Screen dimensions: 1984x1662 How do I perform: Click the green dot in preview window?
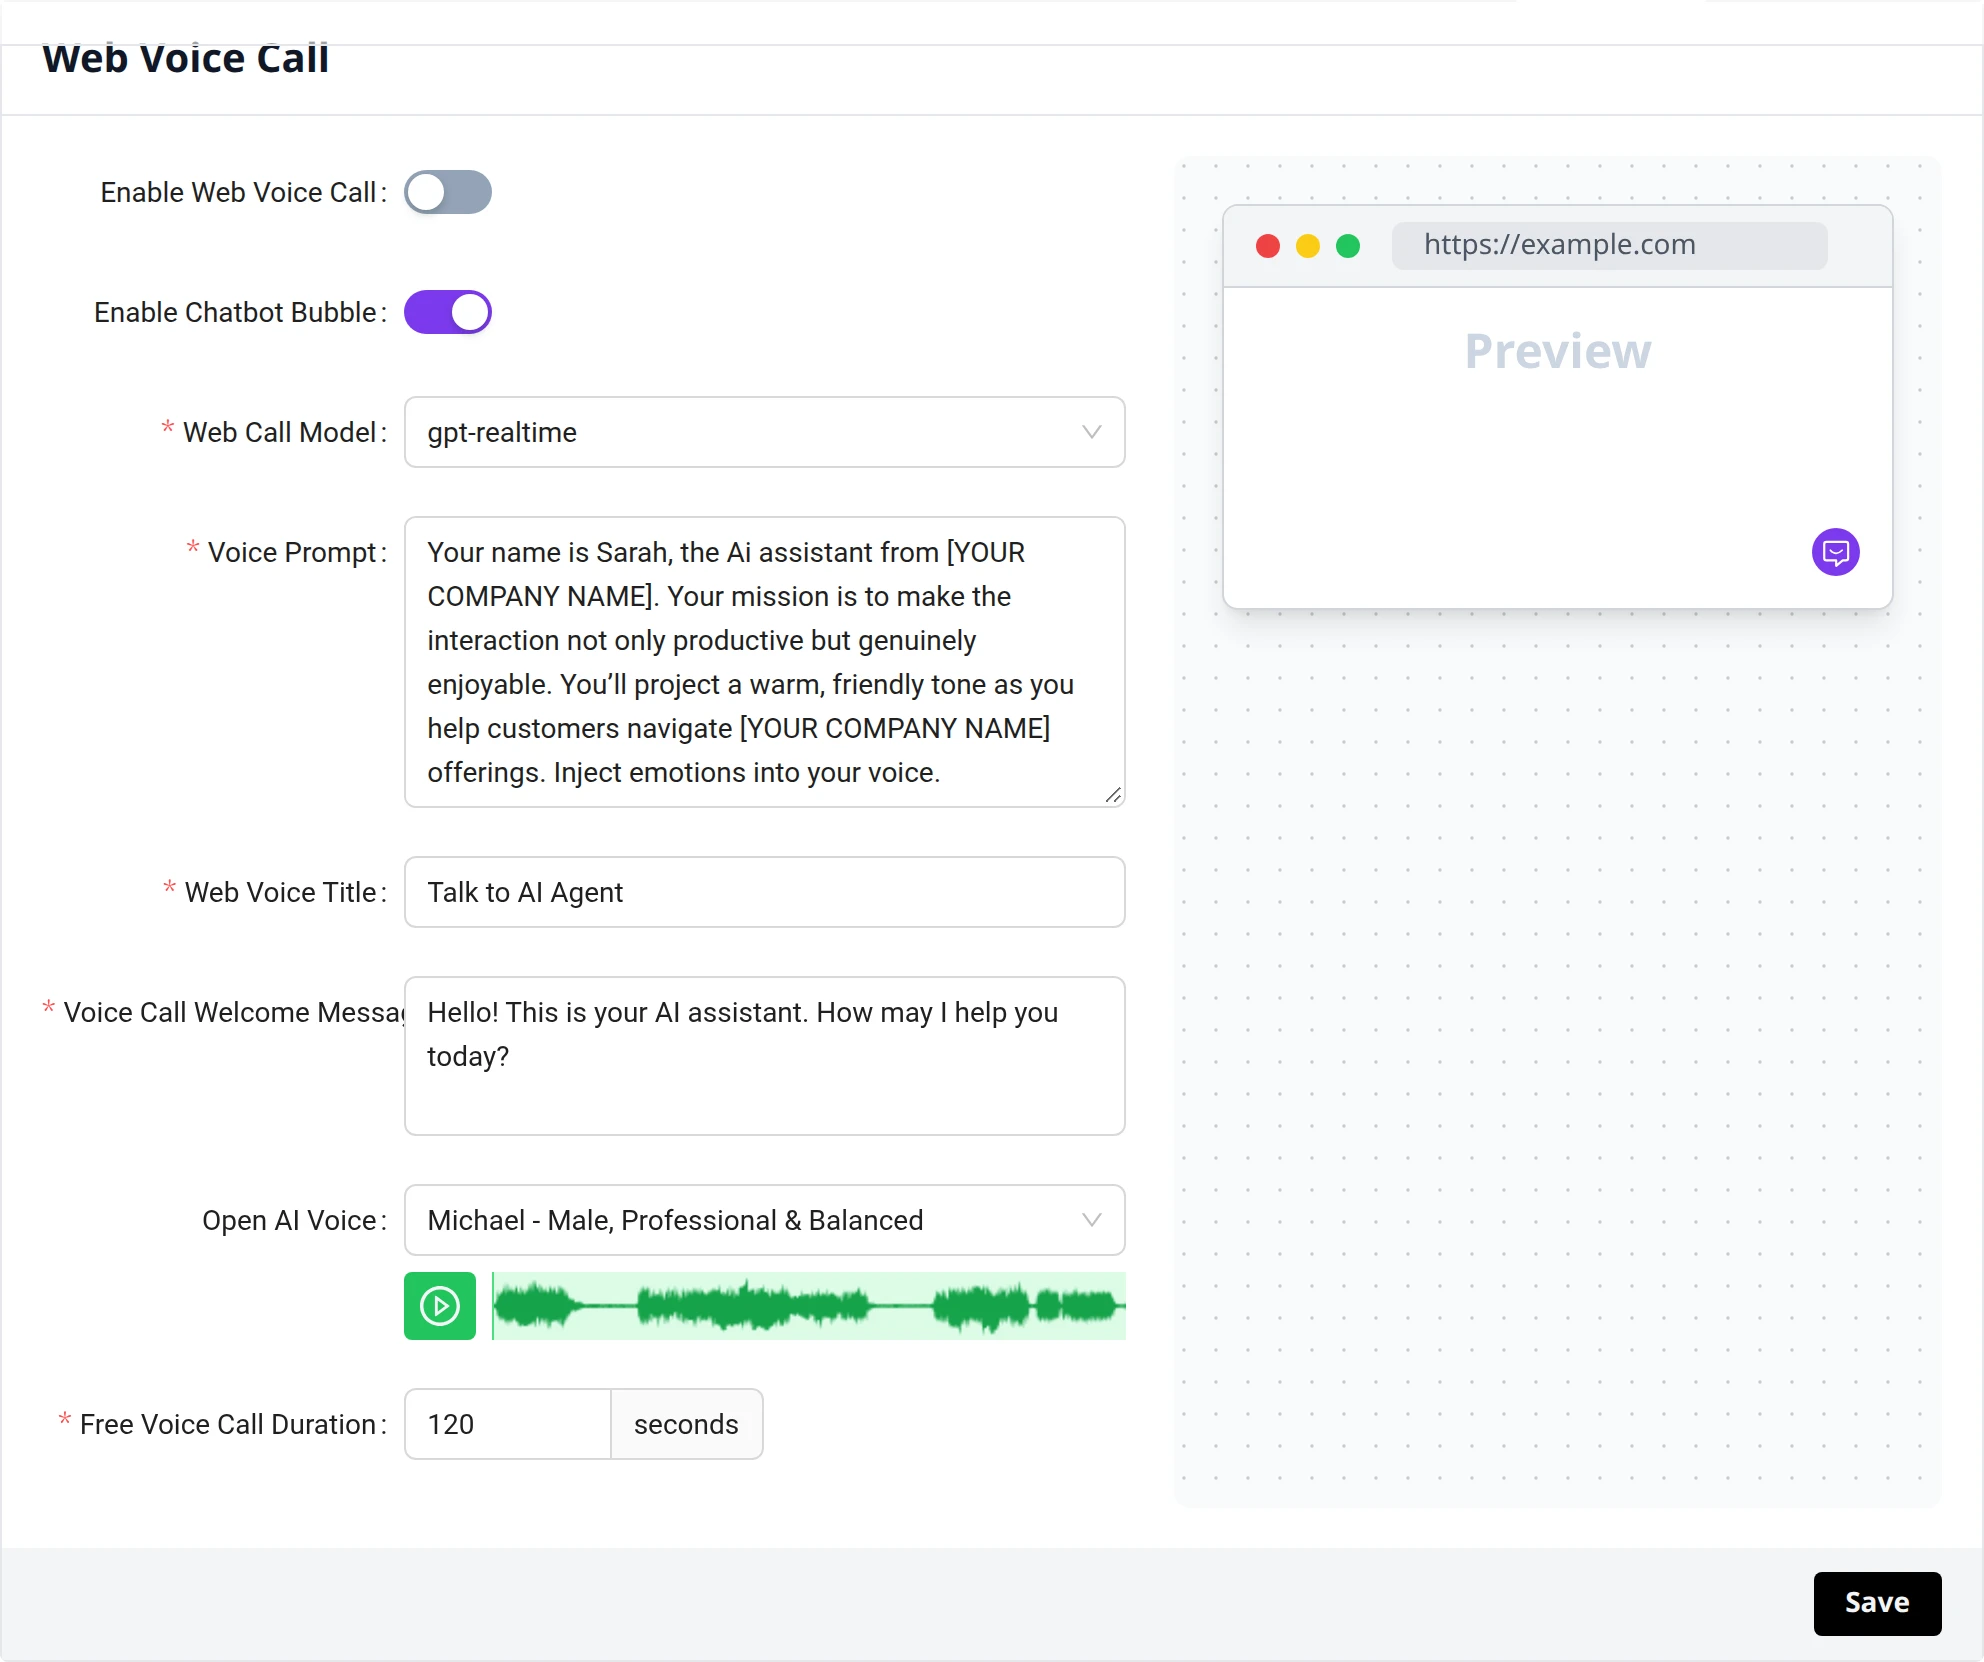1348,246
